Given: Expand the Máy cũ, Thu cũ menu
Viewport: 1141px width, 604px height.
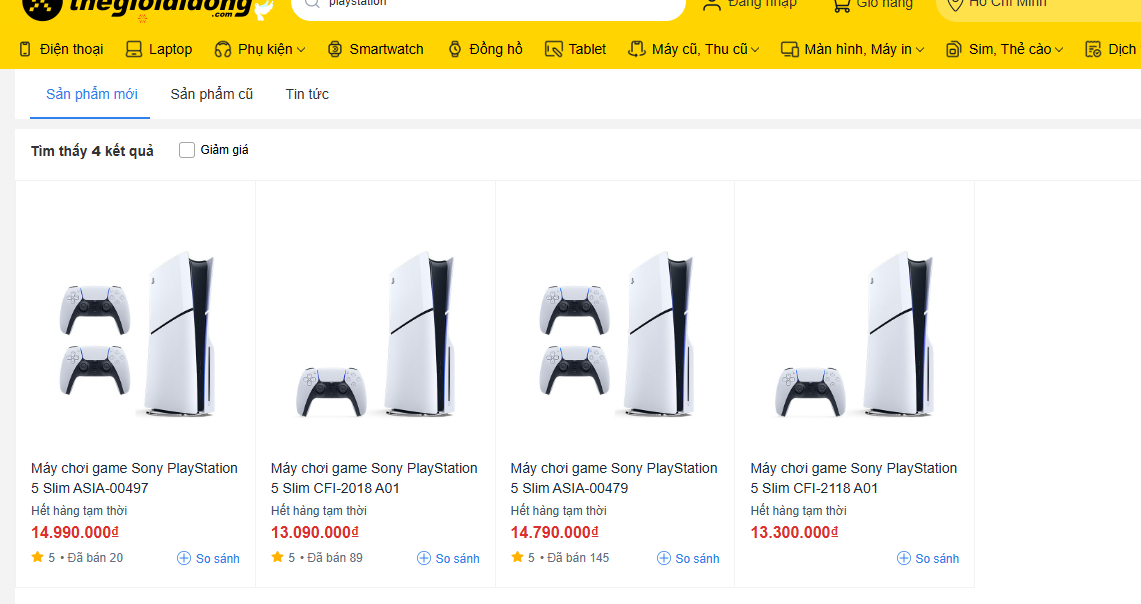Looking at the screenshot, I should coord(755,49).
